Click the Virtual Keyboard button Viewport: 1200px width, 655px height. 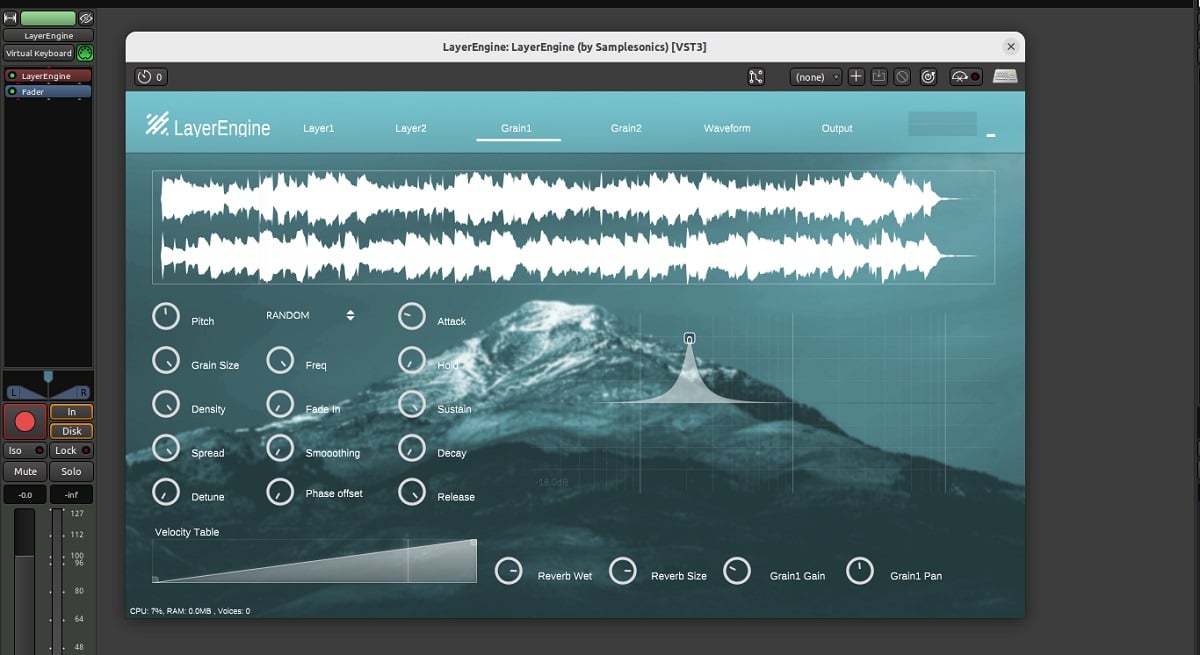click(39, 53)
